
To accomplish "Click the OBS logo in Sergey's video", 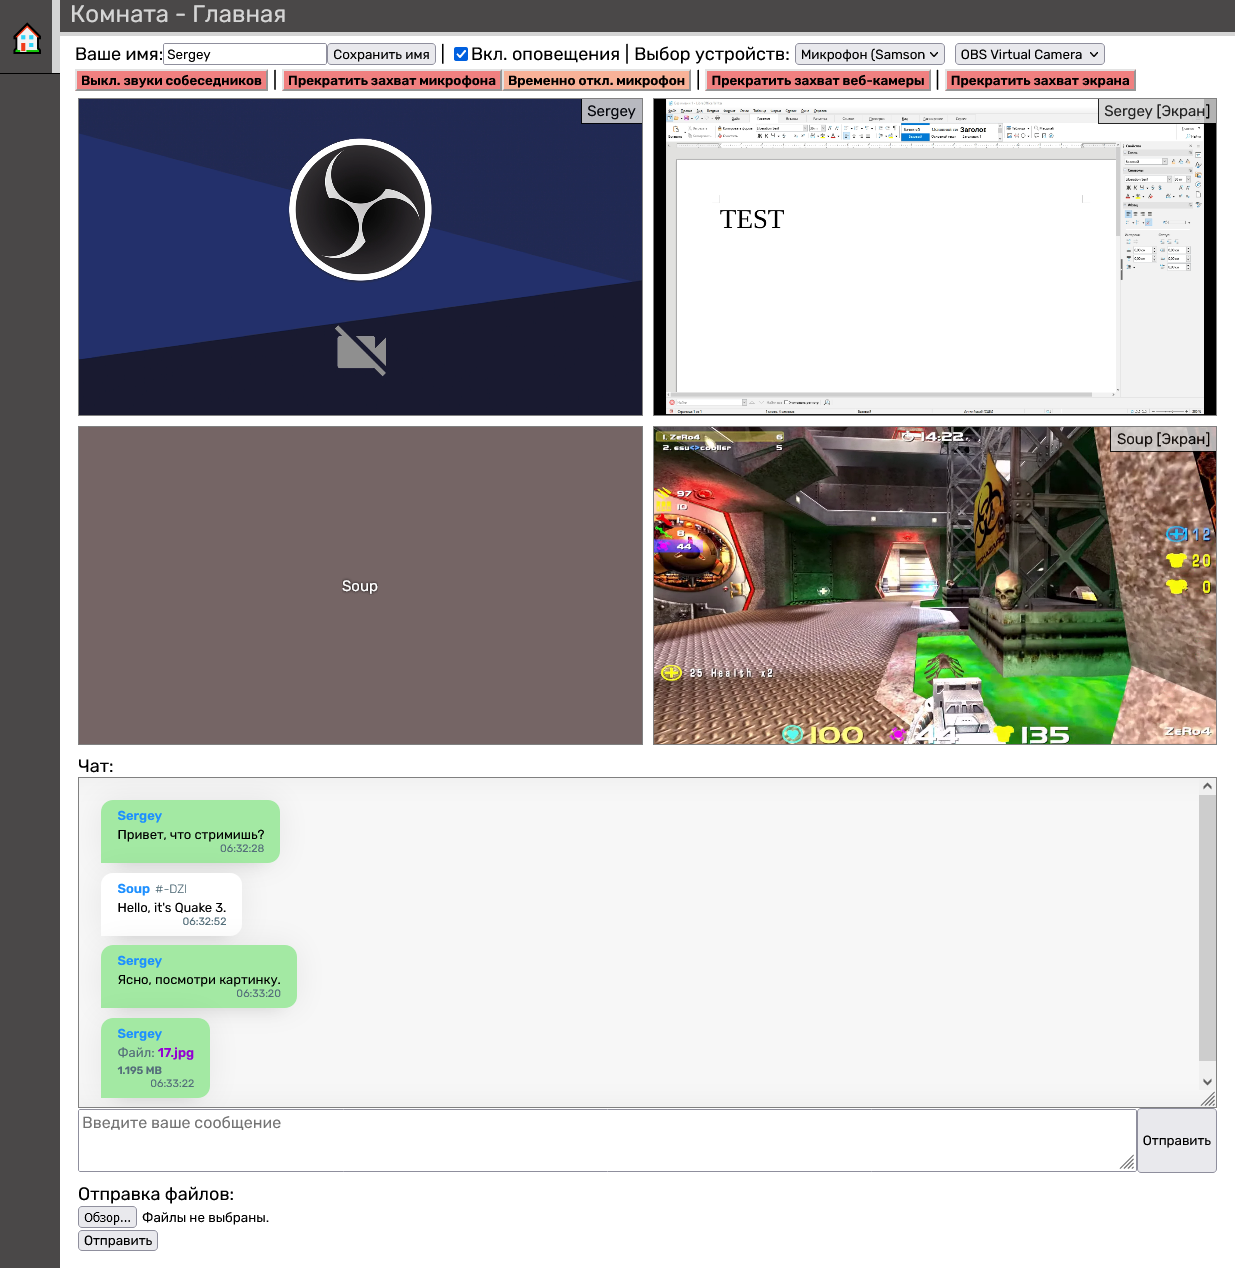I will [360, 210].
